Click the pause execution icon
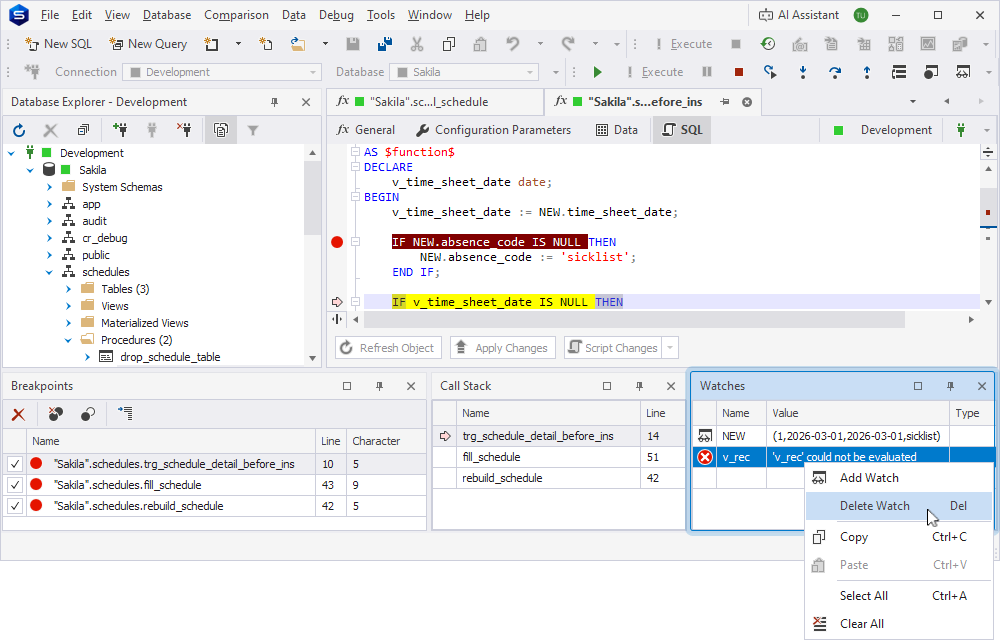Image resolution: width=1000 pixels, height=640 pixels. pos(707,72)
